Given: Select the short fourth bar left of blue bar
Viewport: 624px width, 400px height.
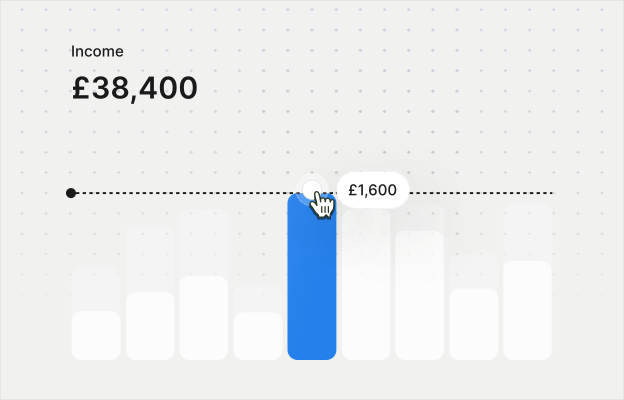Looking at the screenshot, I should click(x=258, y=336).
